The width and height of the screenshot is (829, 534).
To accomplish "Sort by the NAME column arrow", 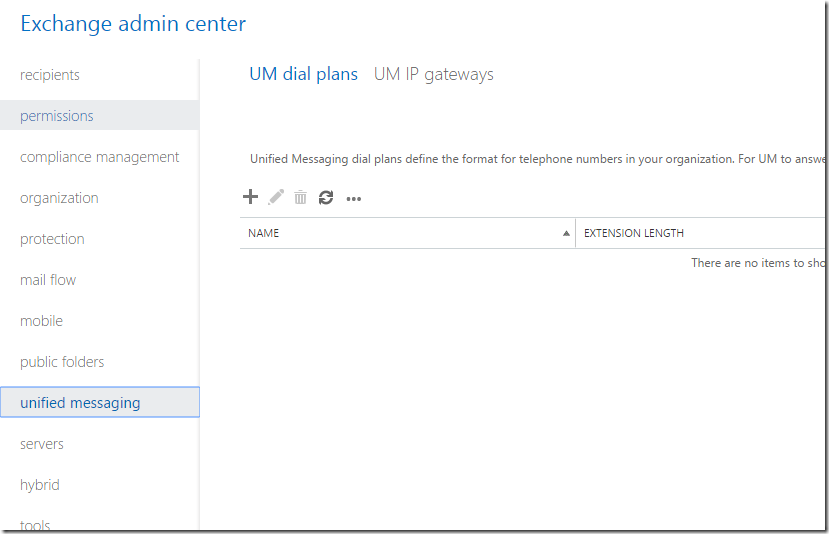I will [x=566, y=233].
